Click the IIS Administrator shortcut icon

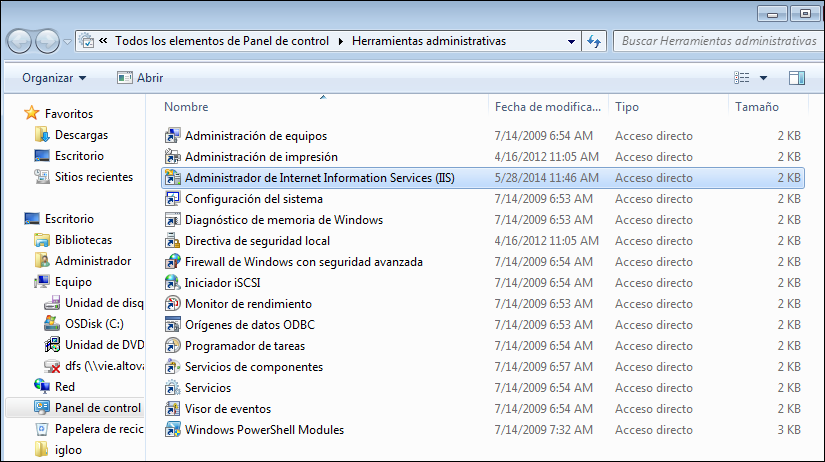click(173, 178)
